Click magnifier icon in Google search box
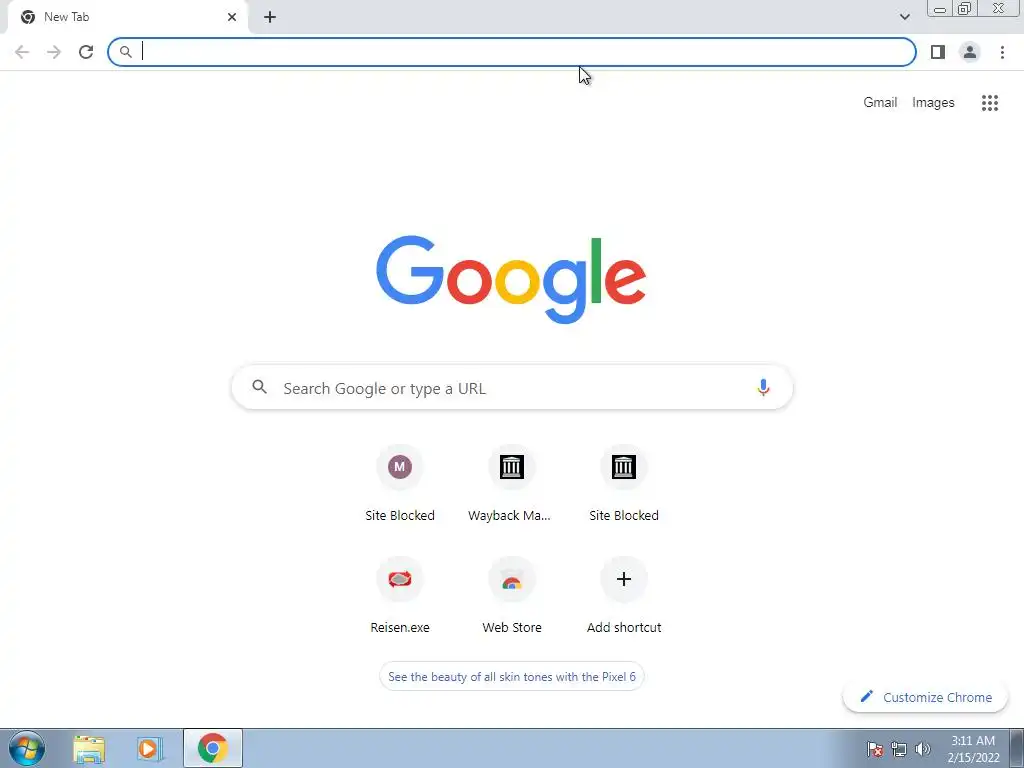This screenshot has height=768, width=1024. pos(259,387)
